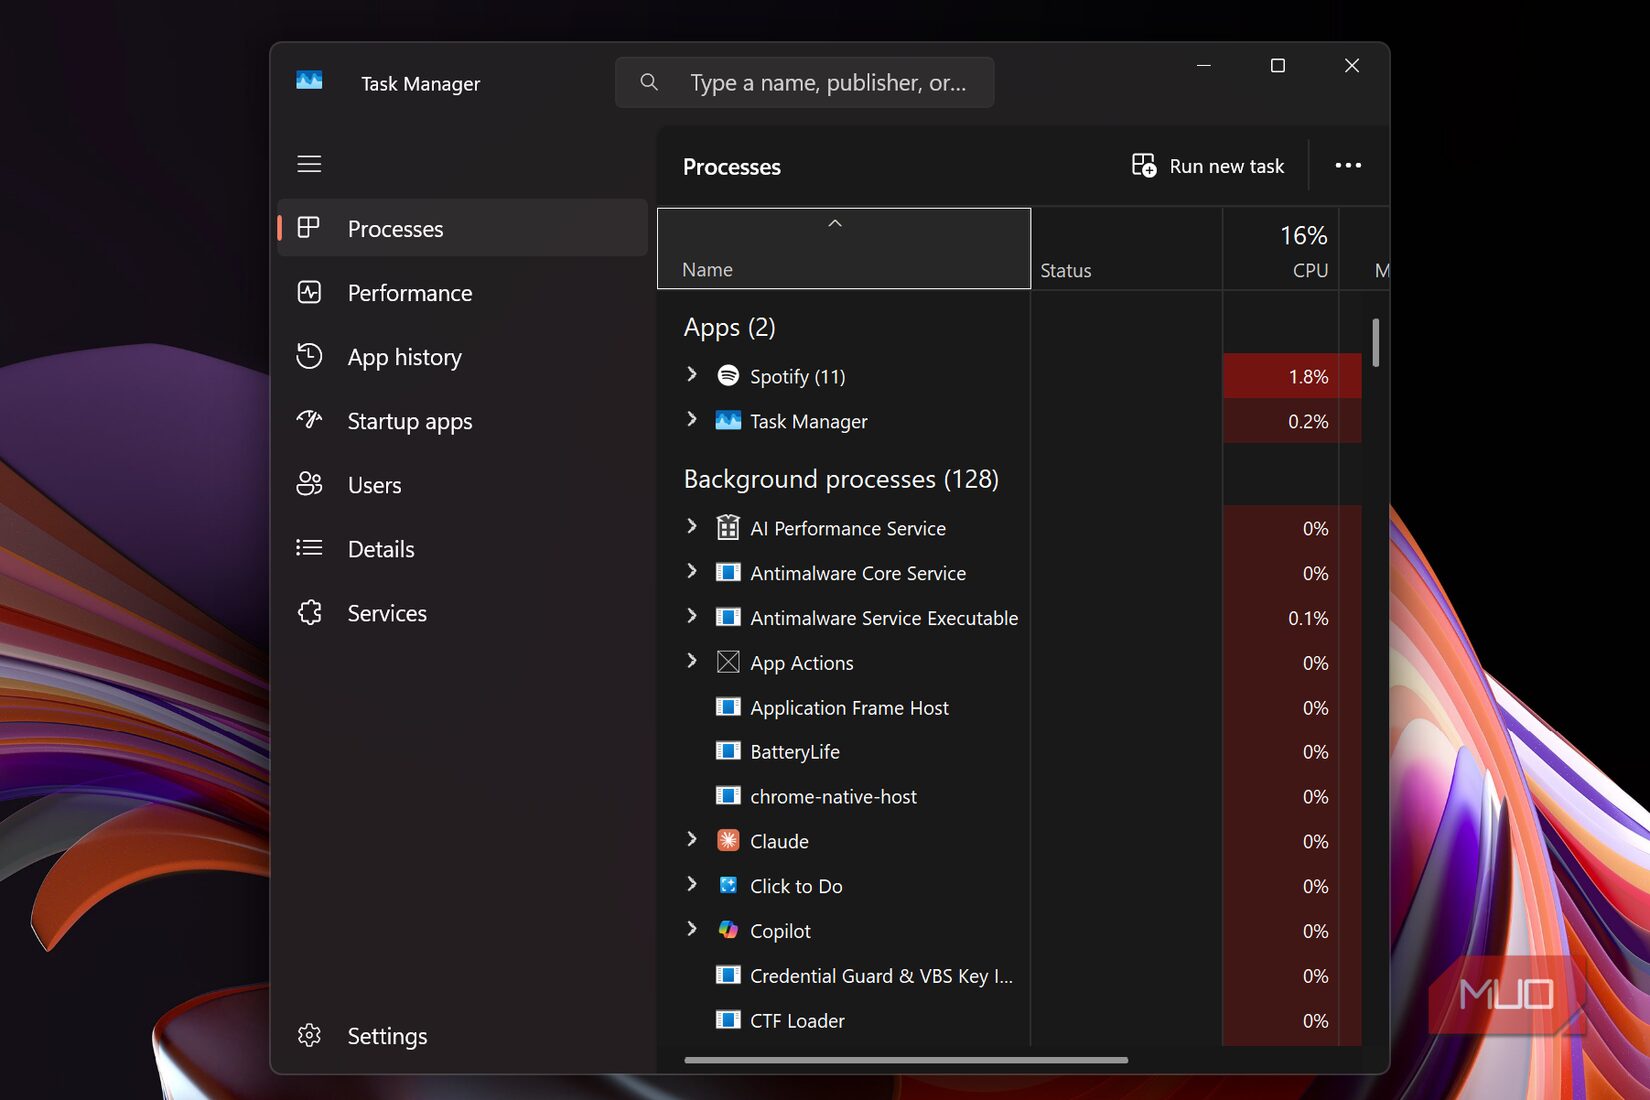Go to the Processes page
The image size is (1650, 1100).
(462, 228)
